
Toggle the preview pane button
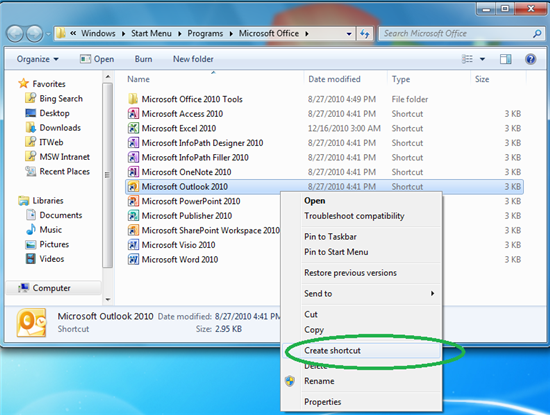click(505, 59)
